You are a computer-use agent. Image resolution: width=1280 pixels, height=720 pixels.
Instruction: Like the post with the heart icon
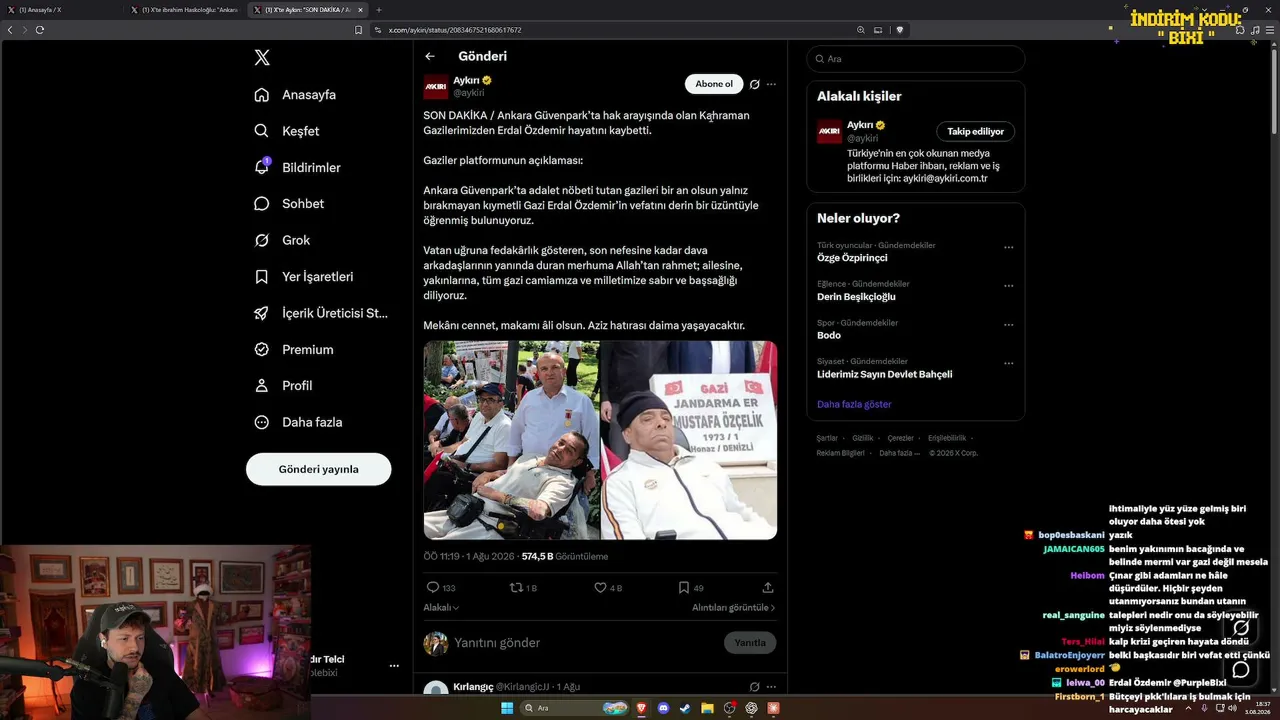(x=601, y=588)
